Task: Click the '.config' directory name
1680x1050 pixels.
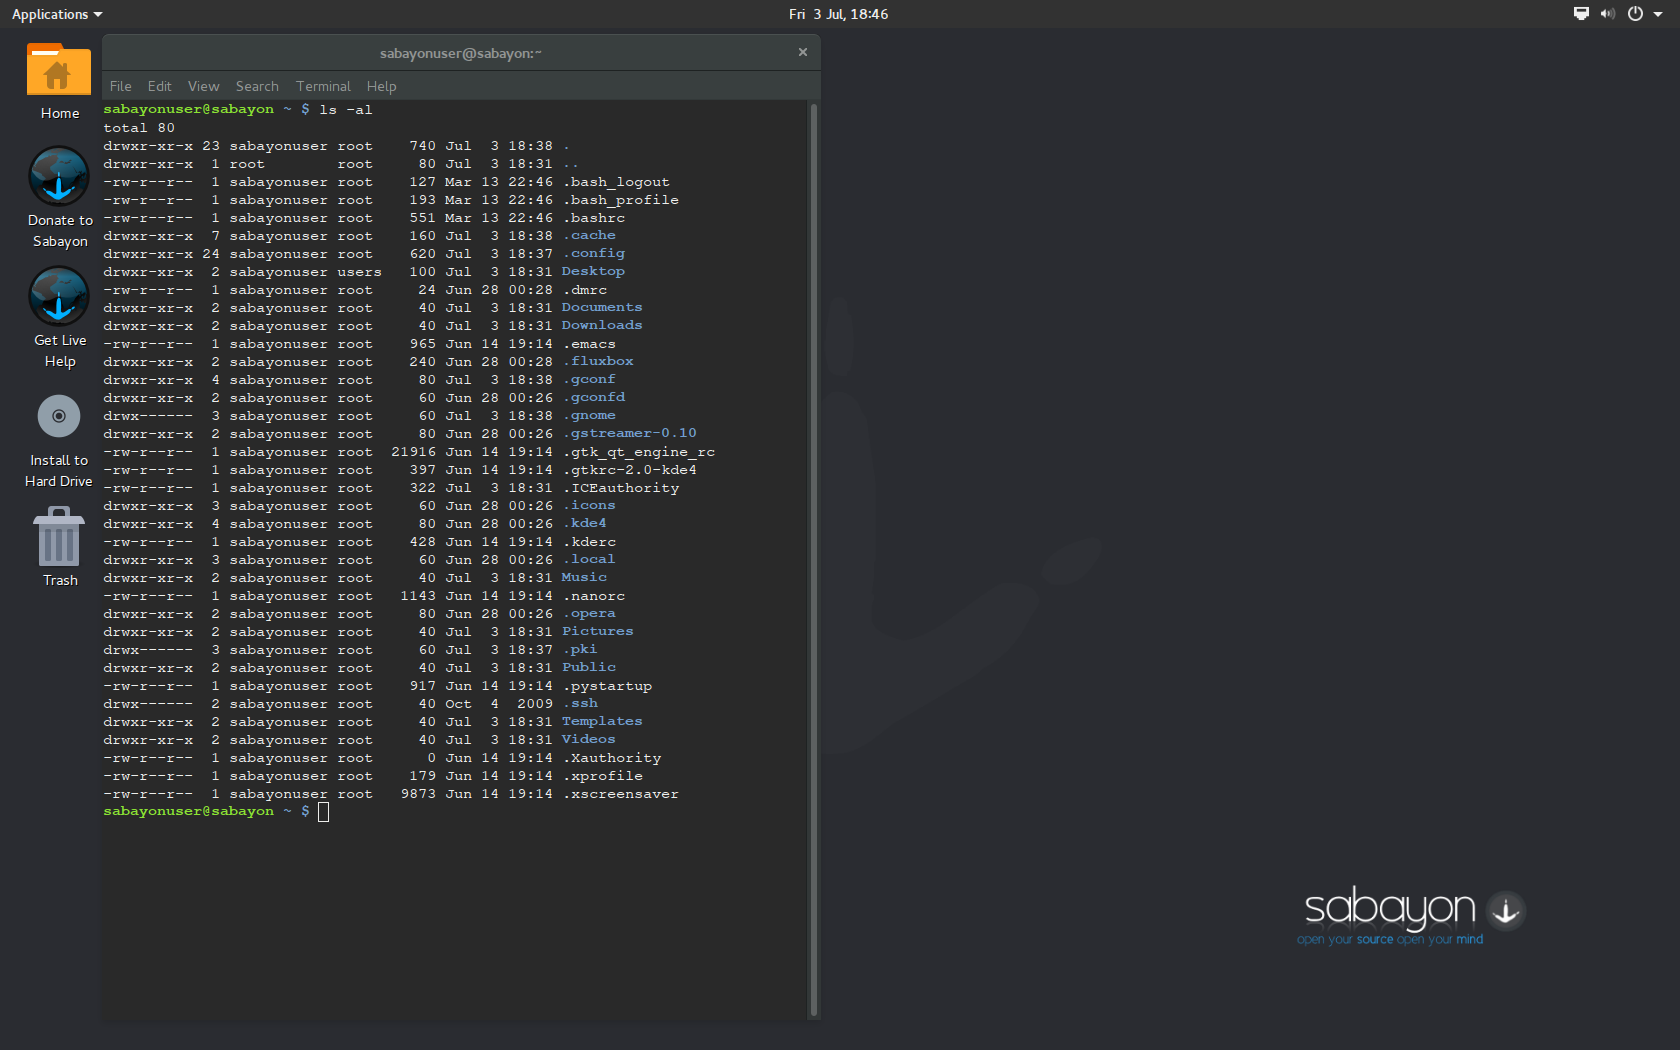Action: pyautogui.click(x=593, y=254)
